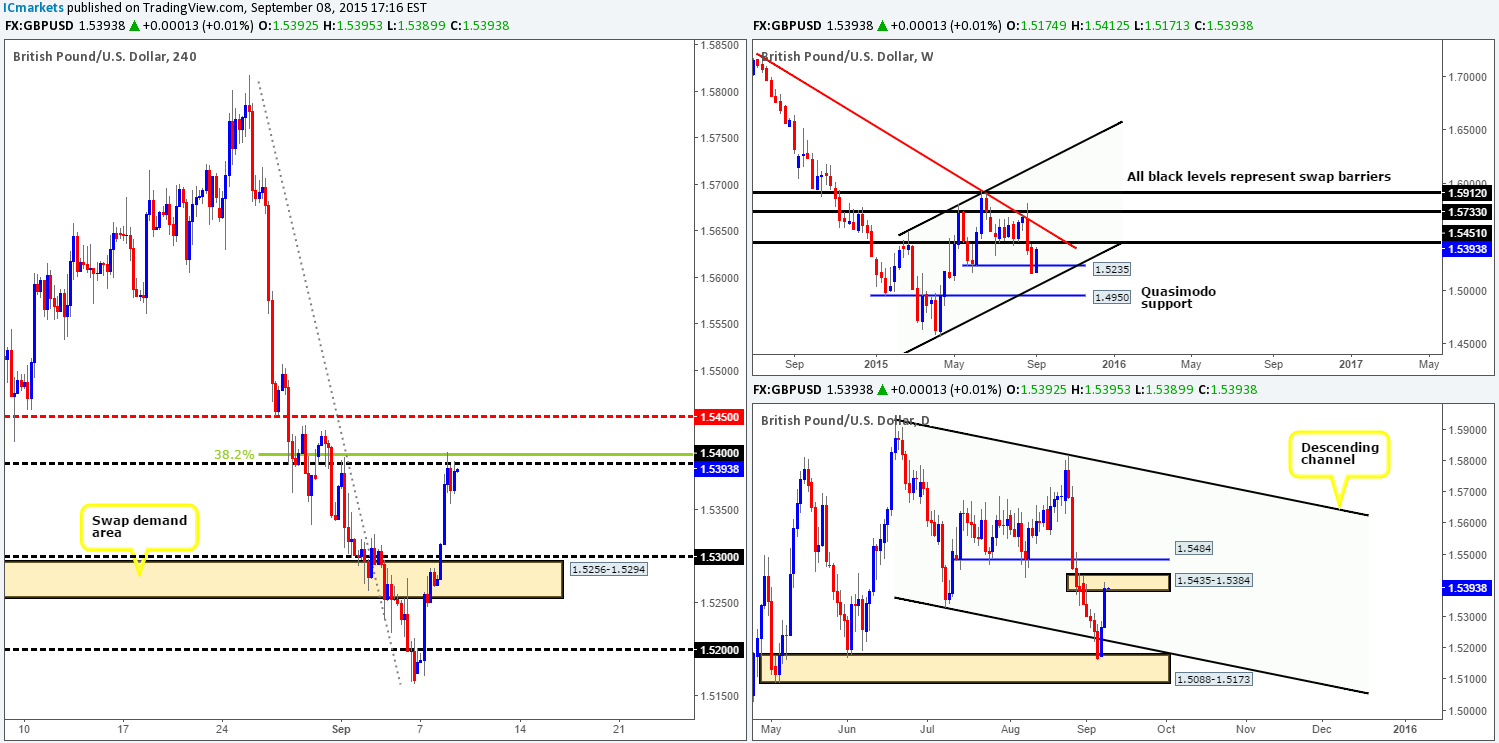Click the FX:GBPUSD symbol above the daily chart
This screenshot has width=1499, height=743.
point(787,389)
